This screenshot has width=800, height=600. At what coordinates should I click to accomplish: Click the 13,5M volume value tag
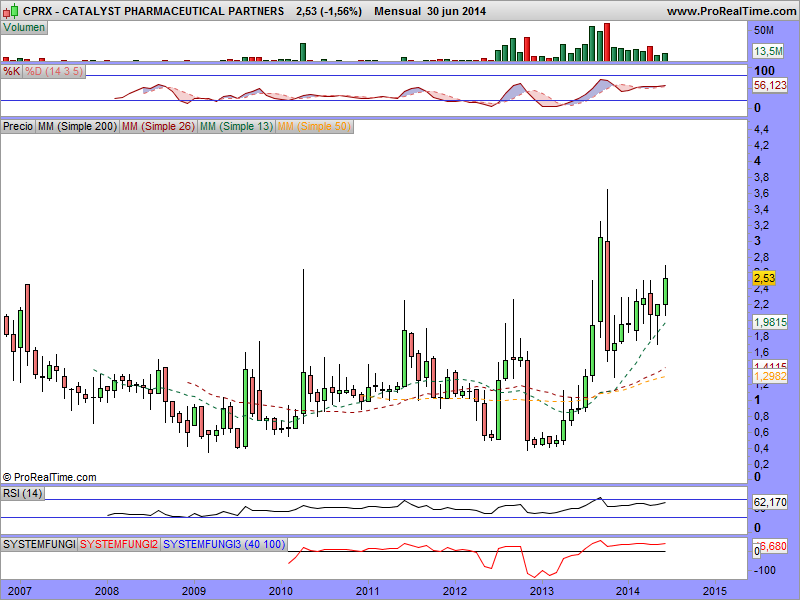tap(768, 51)
